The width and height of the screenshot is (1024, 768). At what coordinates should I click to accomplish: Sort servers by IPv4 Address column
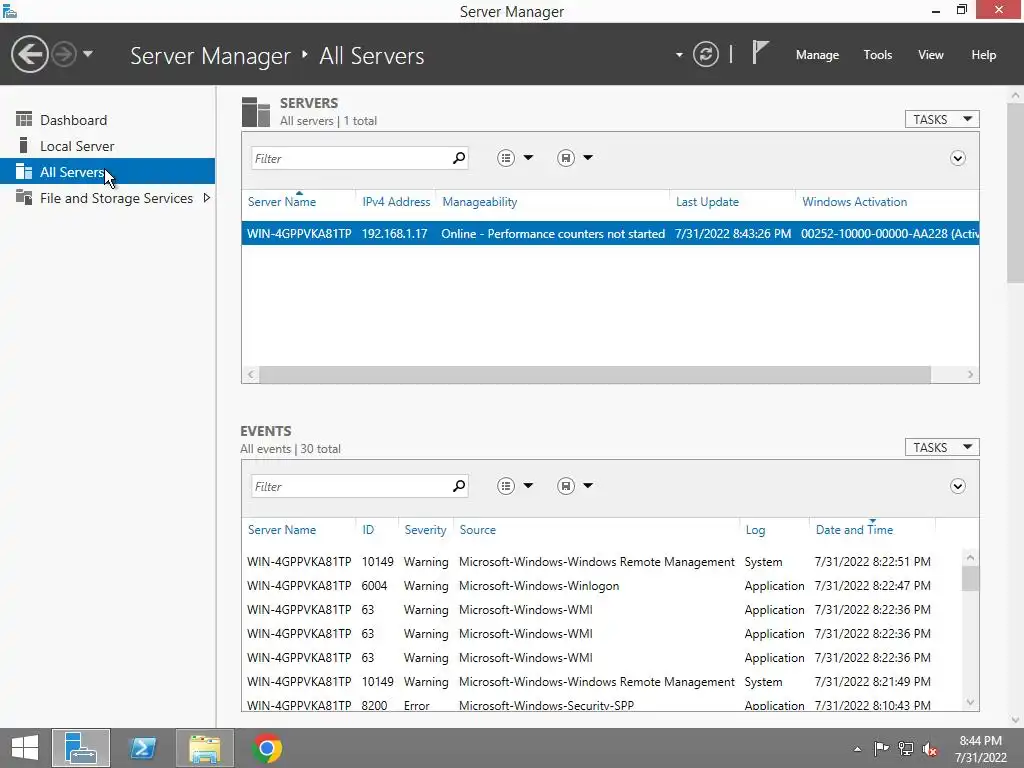[396, 202]
